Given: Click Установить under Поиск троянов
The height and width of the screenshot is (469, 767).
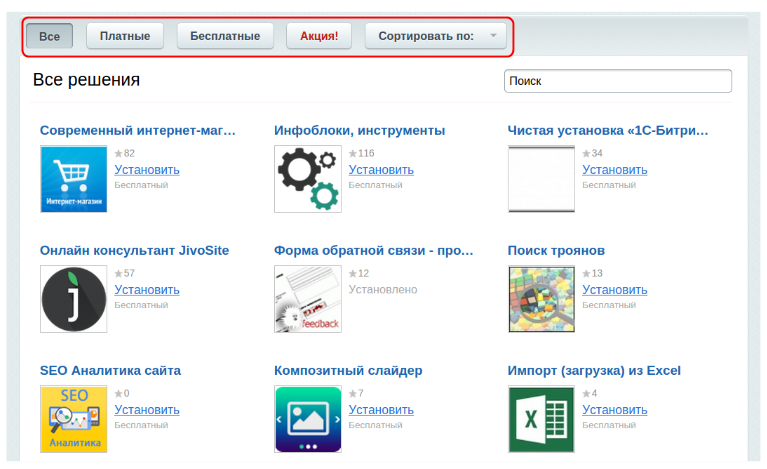Looking at the screenshot, I should (614, 290).
